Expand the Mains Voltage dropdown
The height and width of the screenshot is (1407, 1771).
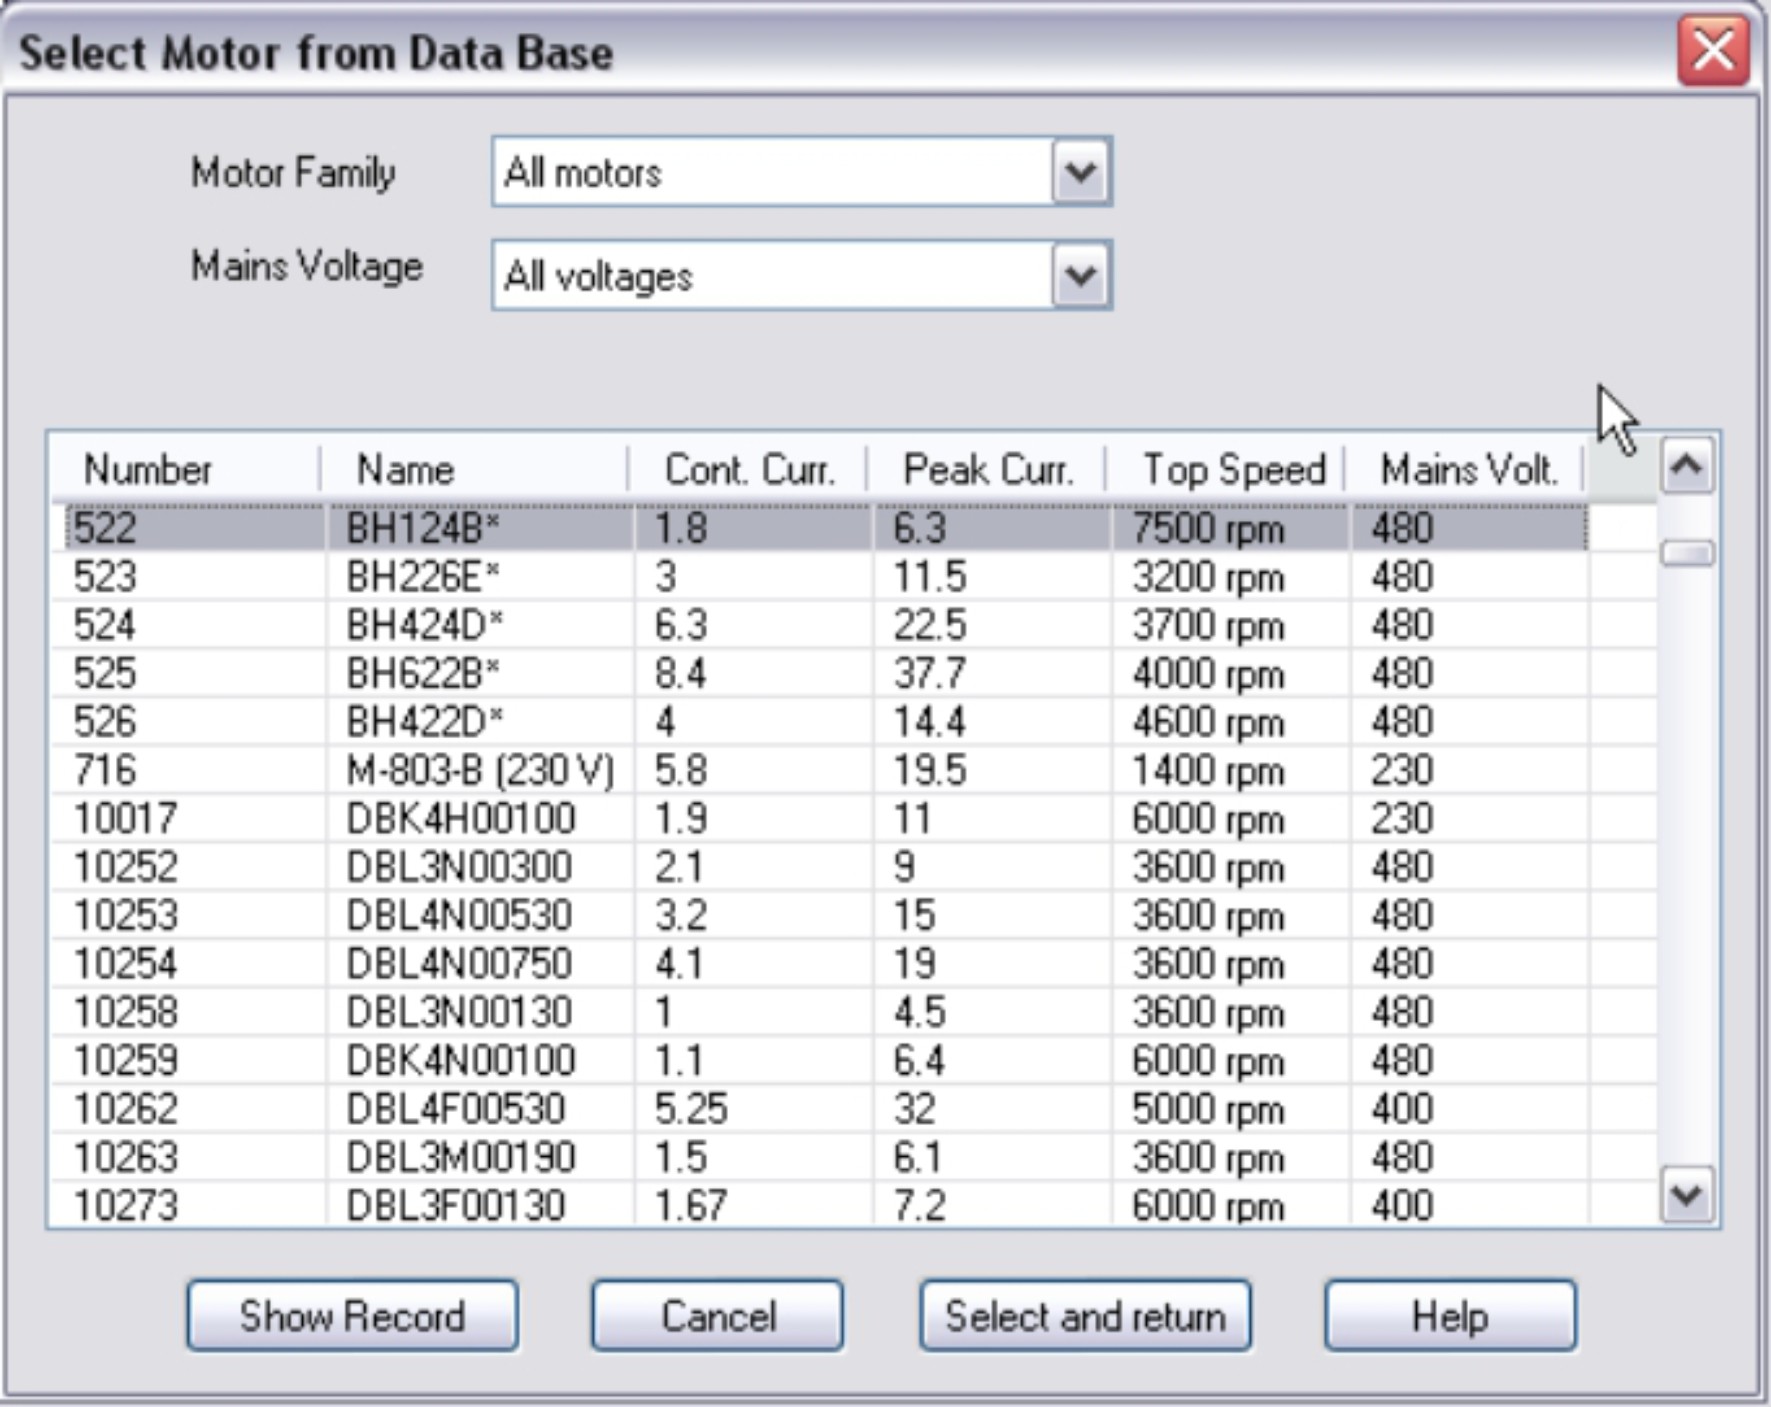click(1080, 275)
